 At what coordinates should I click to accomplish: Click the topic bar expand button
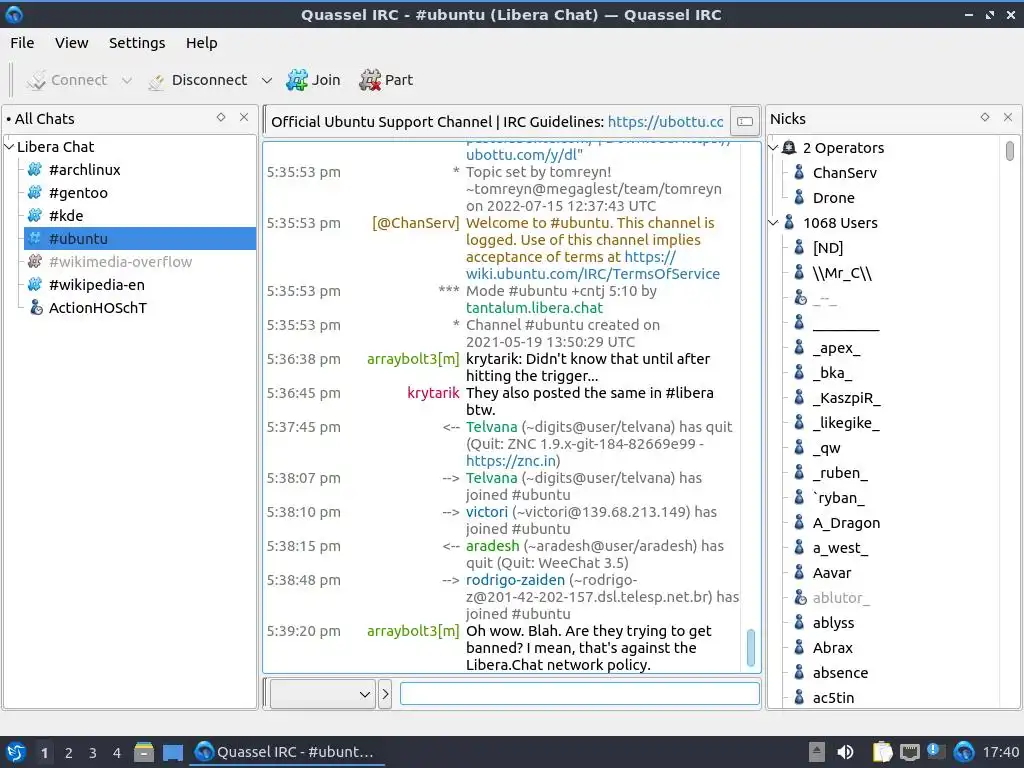coord(745,121)
